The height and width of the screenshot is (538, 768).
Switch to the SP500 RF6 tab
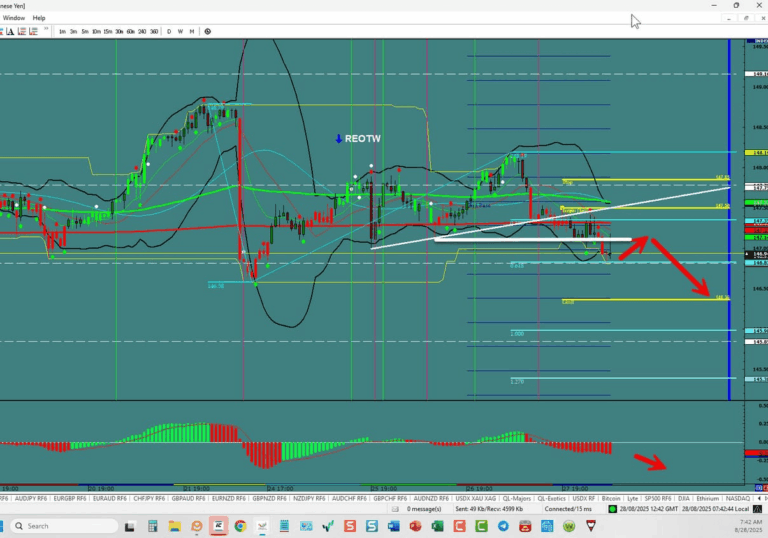click(658, 498)
